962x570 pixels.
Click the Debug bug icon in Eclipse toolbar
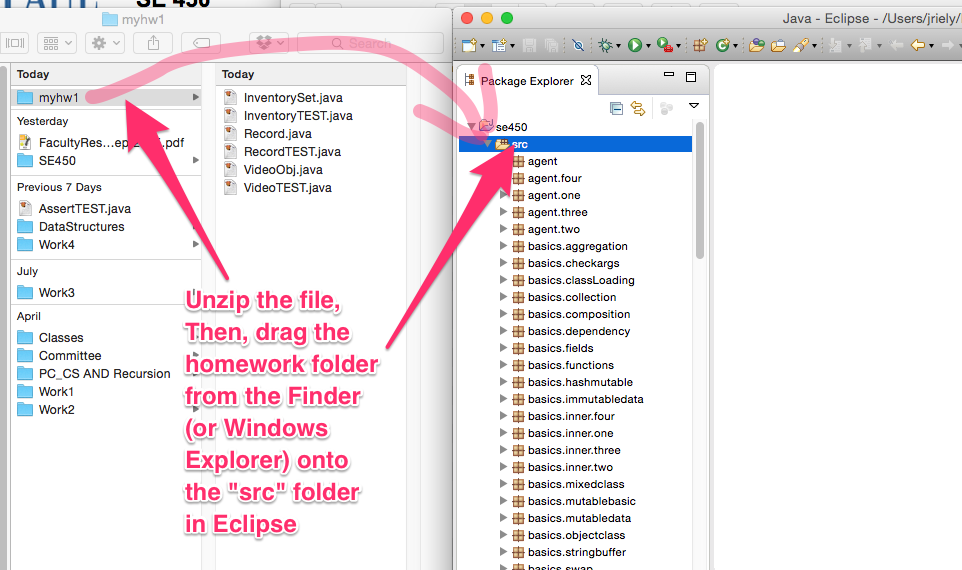(x=605, y=45)
